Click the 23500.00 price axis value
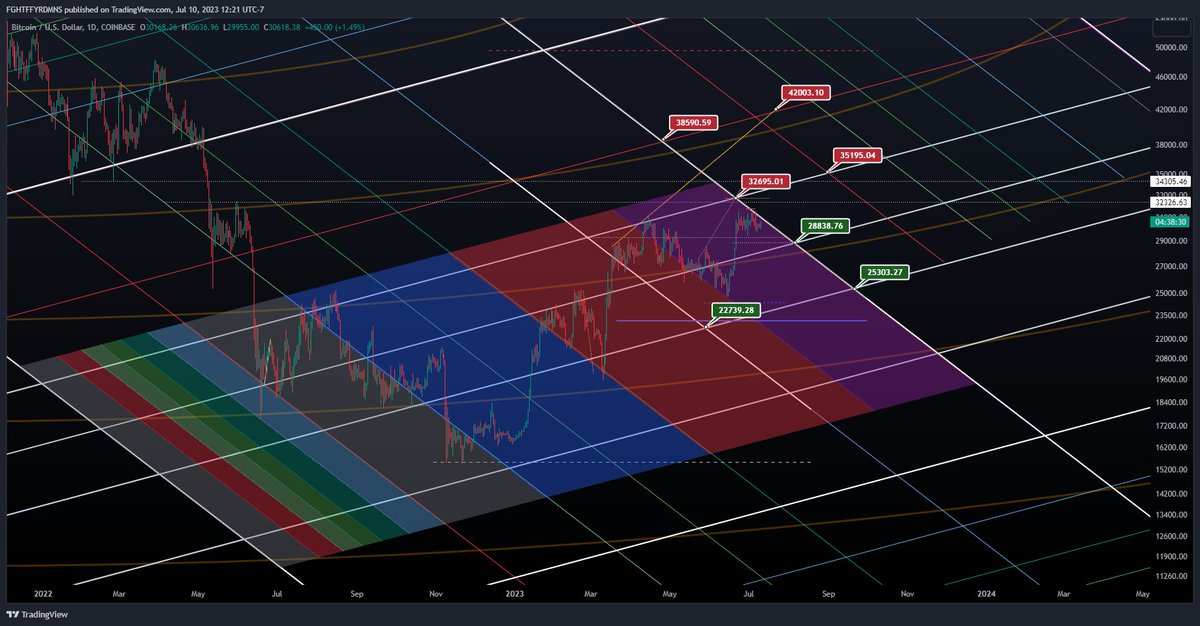1200x626 pixels. 1169,316
